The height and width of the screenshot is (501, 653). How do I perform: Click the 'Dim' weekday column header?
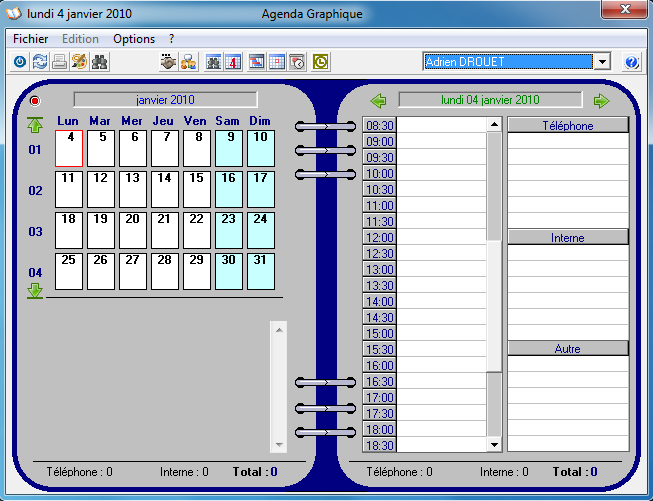tap(260, 121)
